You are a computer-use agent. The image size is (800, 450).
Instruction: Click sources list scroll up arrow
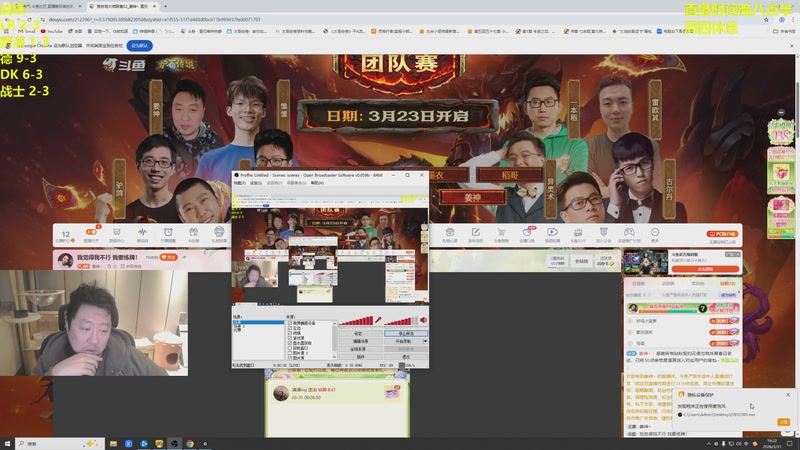335,323
